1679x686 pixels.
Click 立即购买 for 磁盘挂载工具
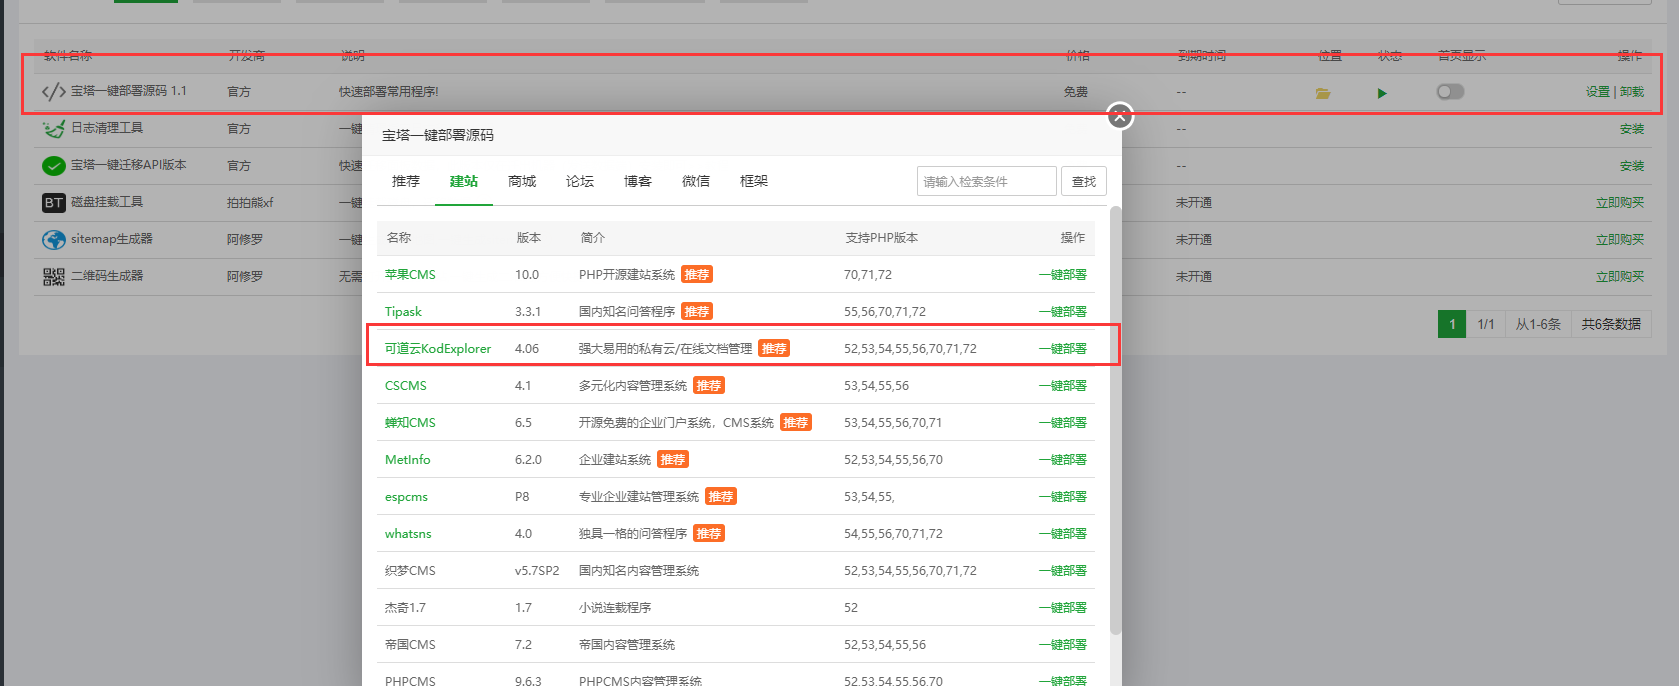coord(1620,203)
